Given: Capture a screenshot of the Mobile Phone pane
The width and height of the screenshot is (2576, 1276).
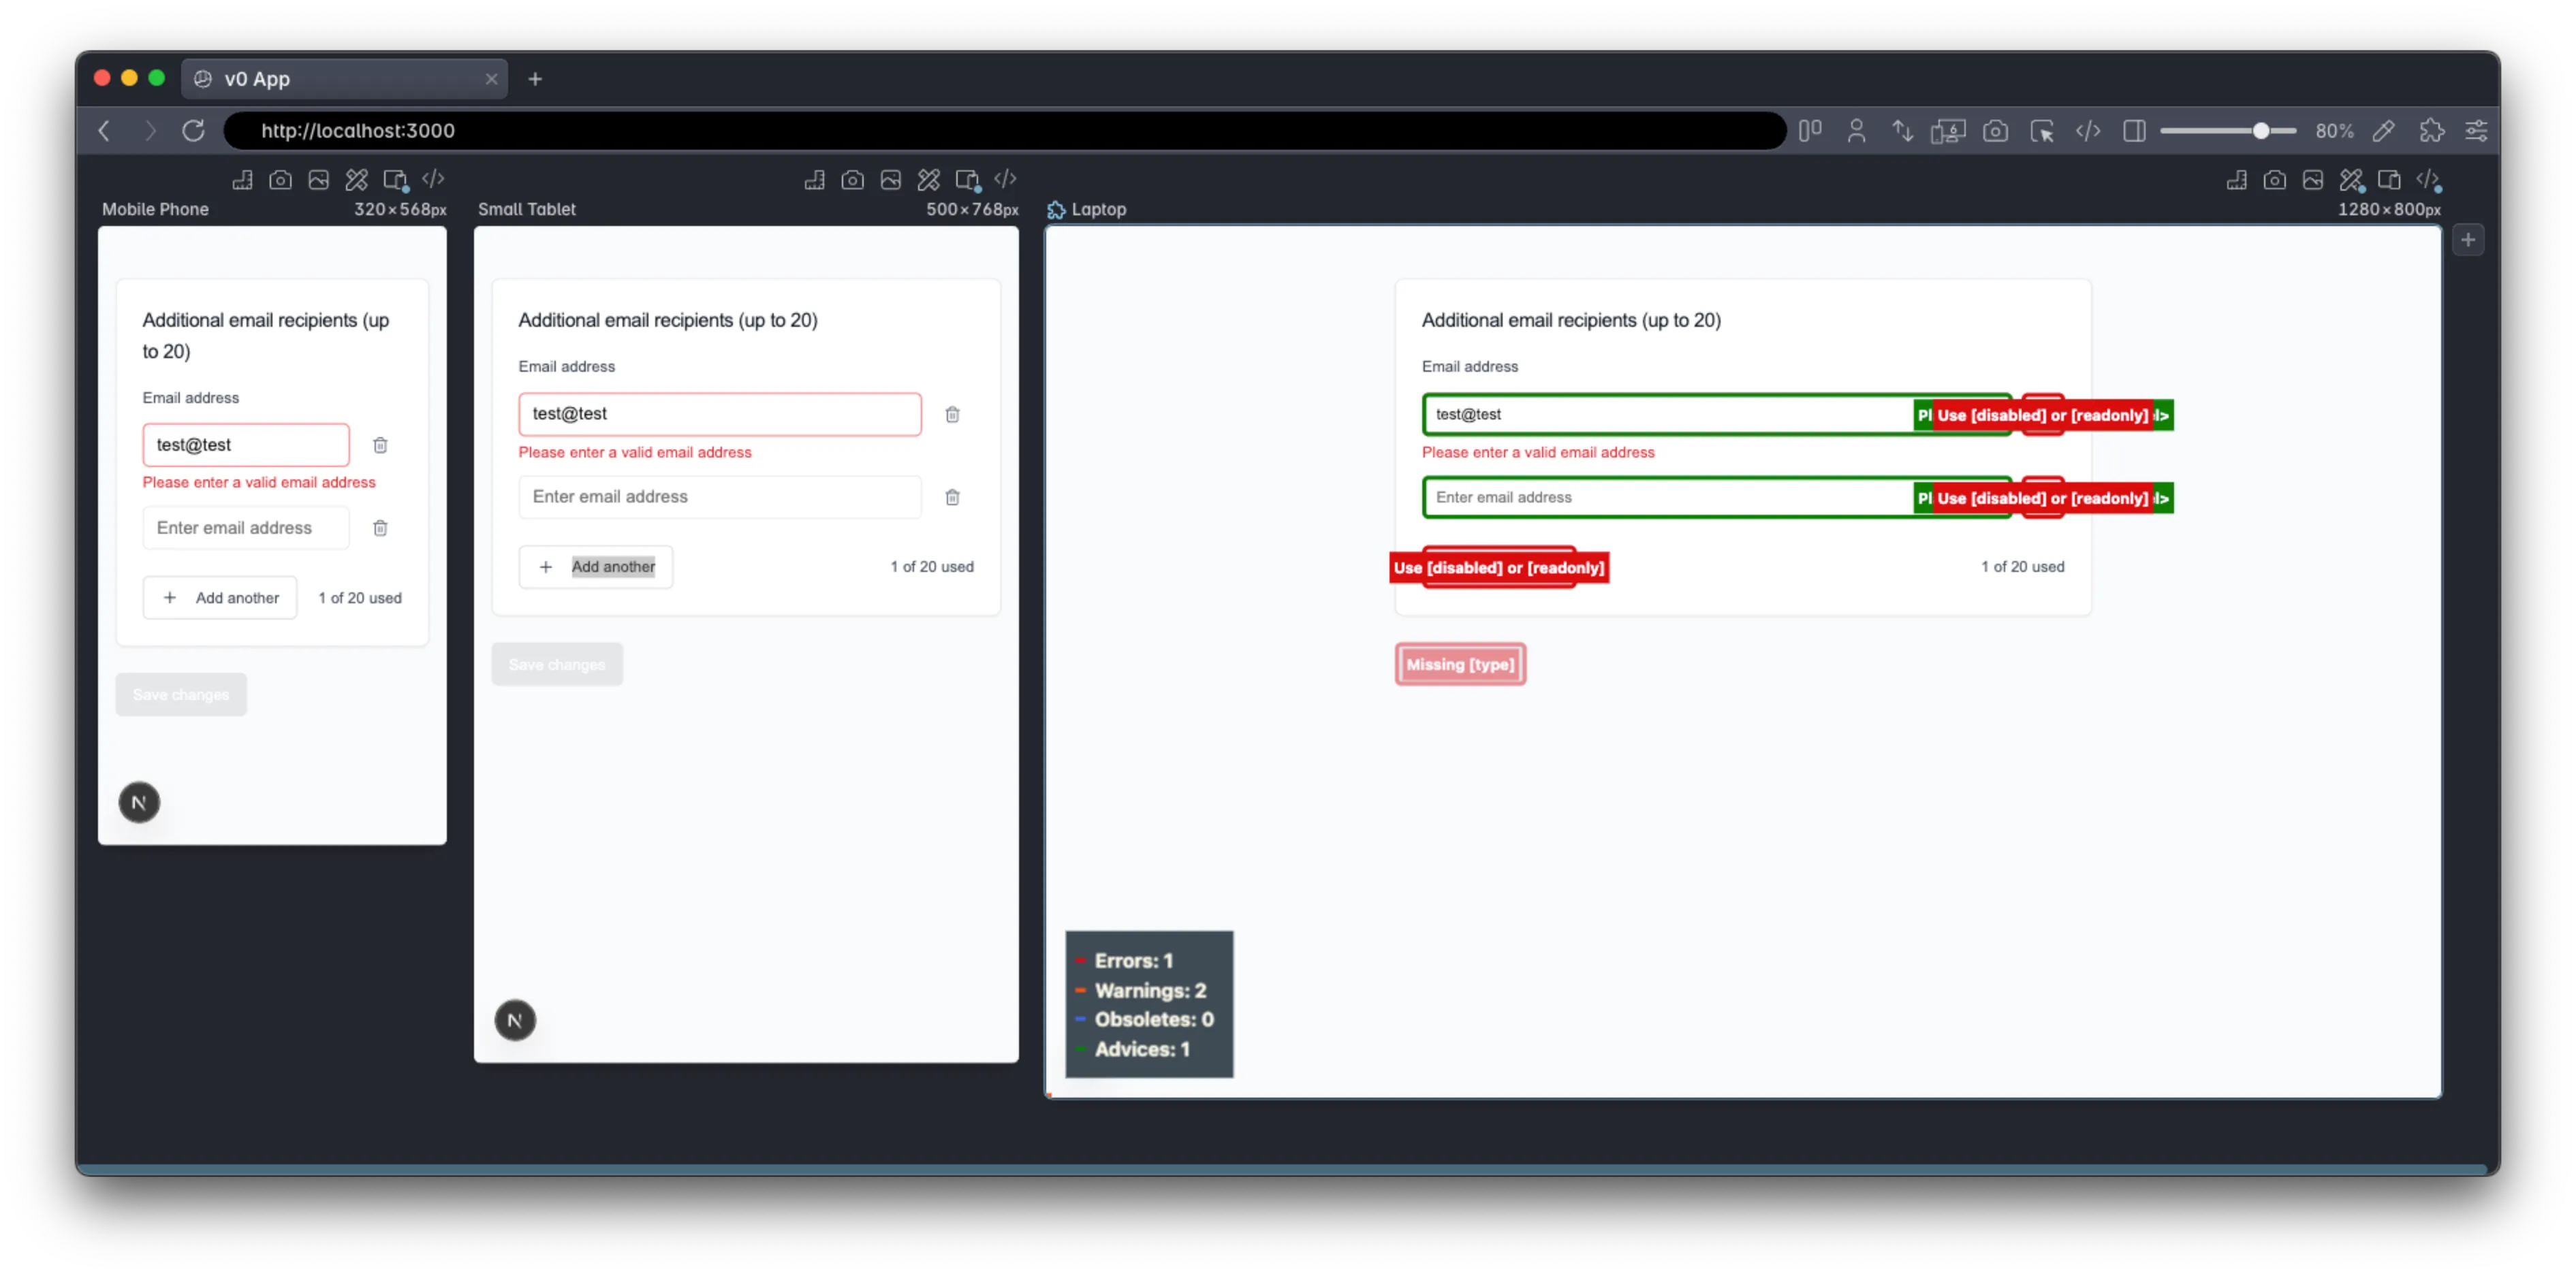Looking at the screenshot, I should click(x=280, y=180).
